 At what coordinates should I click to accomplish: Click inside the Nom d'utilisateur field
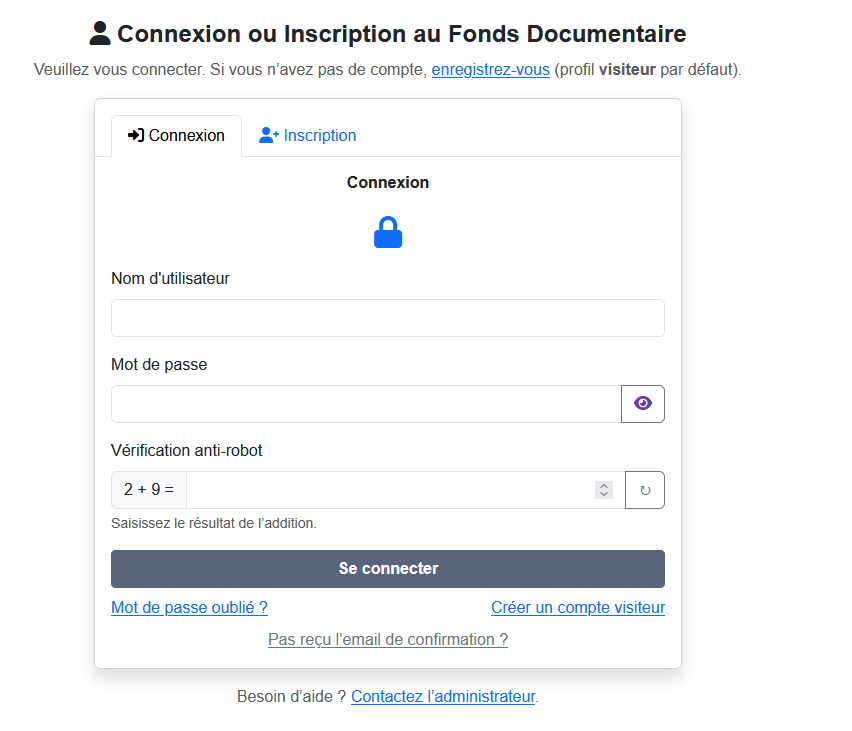click(388, 318)
